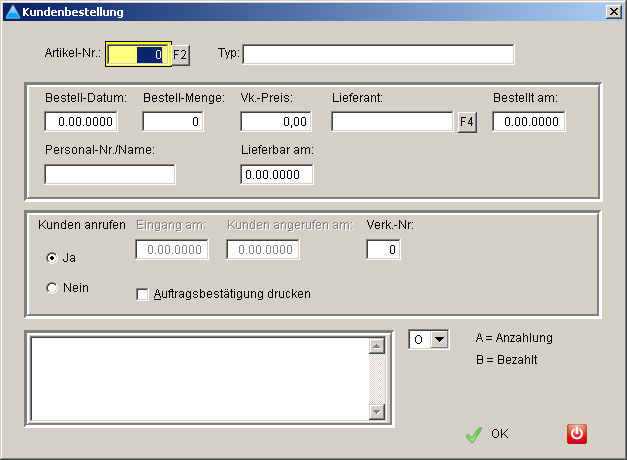
Task: Click the Personal-Nr./Name field
Action: (x=110, y=174)
